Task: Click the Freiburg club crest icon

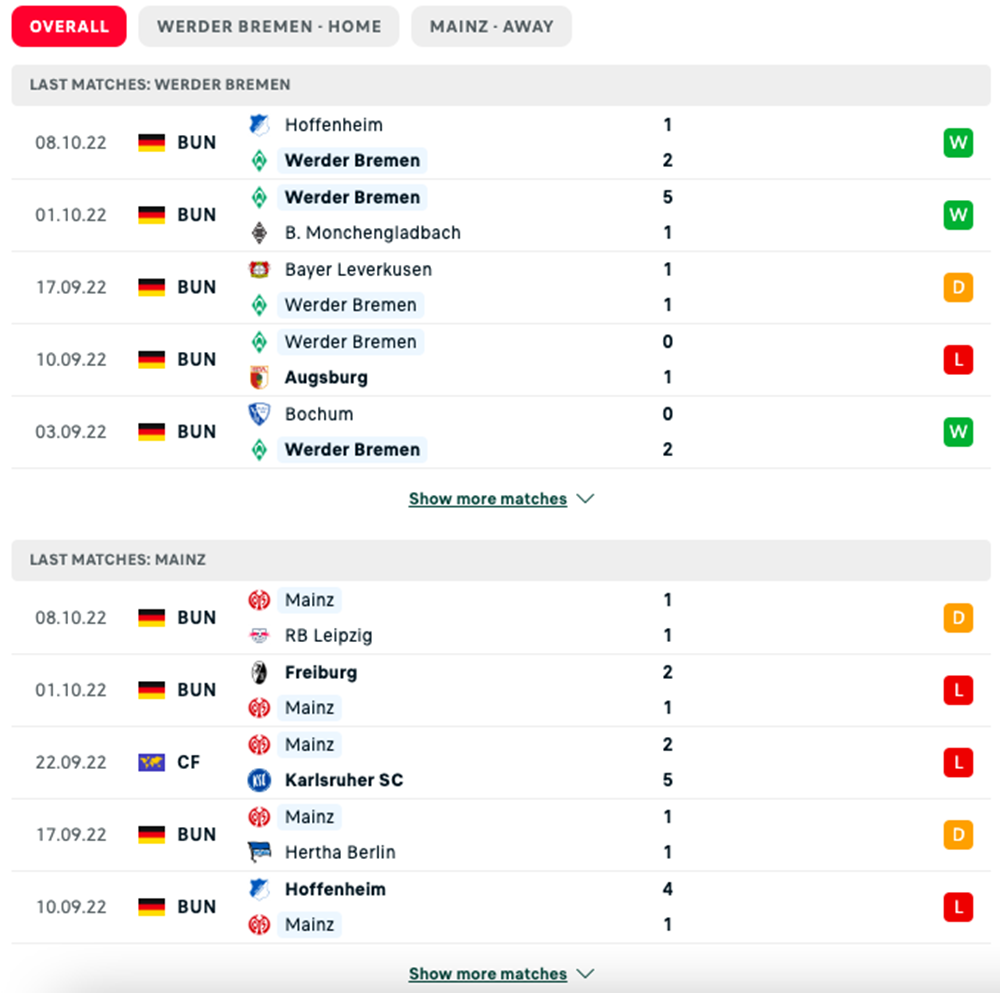Action: point(259,672)
